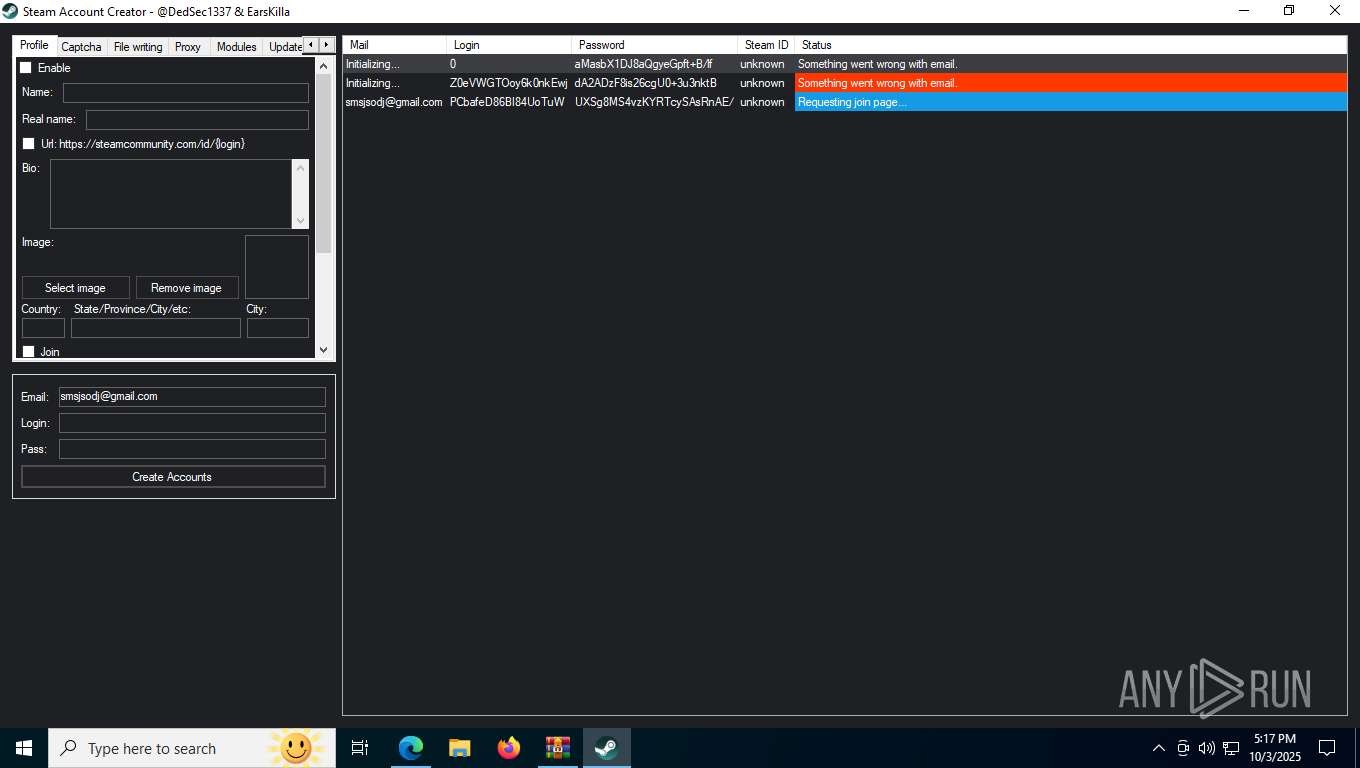Open WinRAR from the taskbar
The width and height of the screenshot is (1360, 768).
click(x=557, y=748)
